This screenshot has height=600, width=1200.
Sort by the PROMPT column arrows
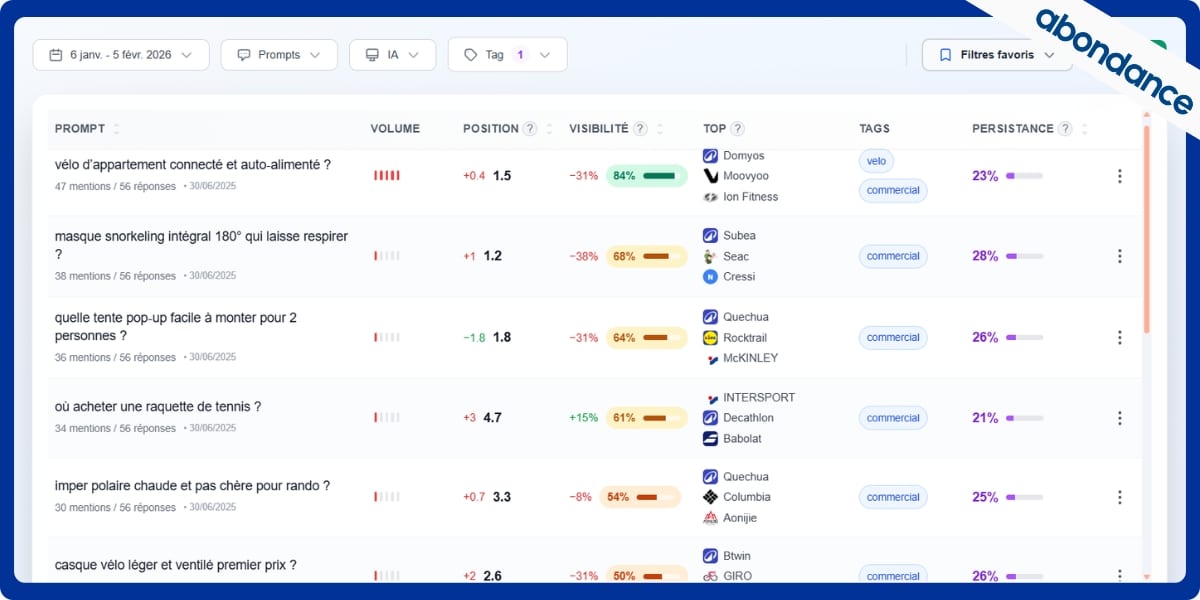point(116,129)
